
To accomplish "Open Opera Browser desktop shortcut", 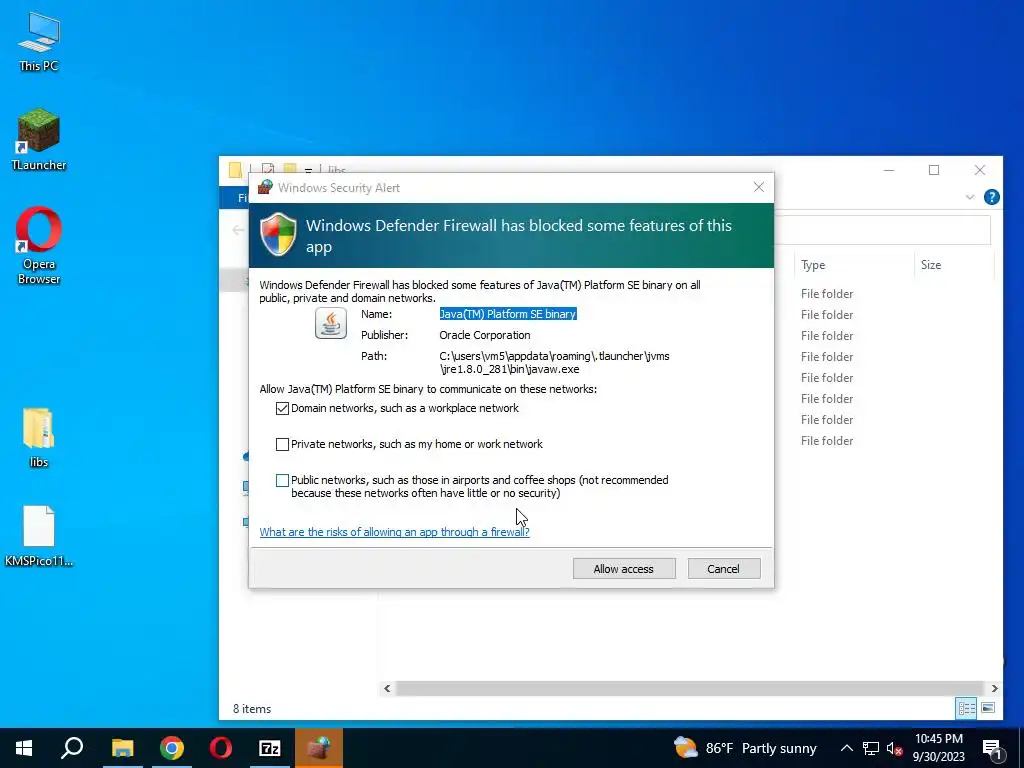I will point(39,246).
